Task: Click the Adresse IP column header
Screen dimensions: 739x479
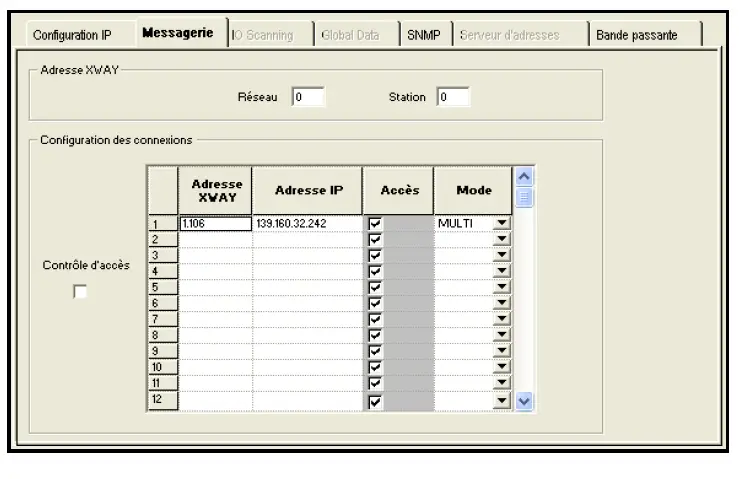Action: 307,190
